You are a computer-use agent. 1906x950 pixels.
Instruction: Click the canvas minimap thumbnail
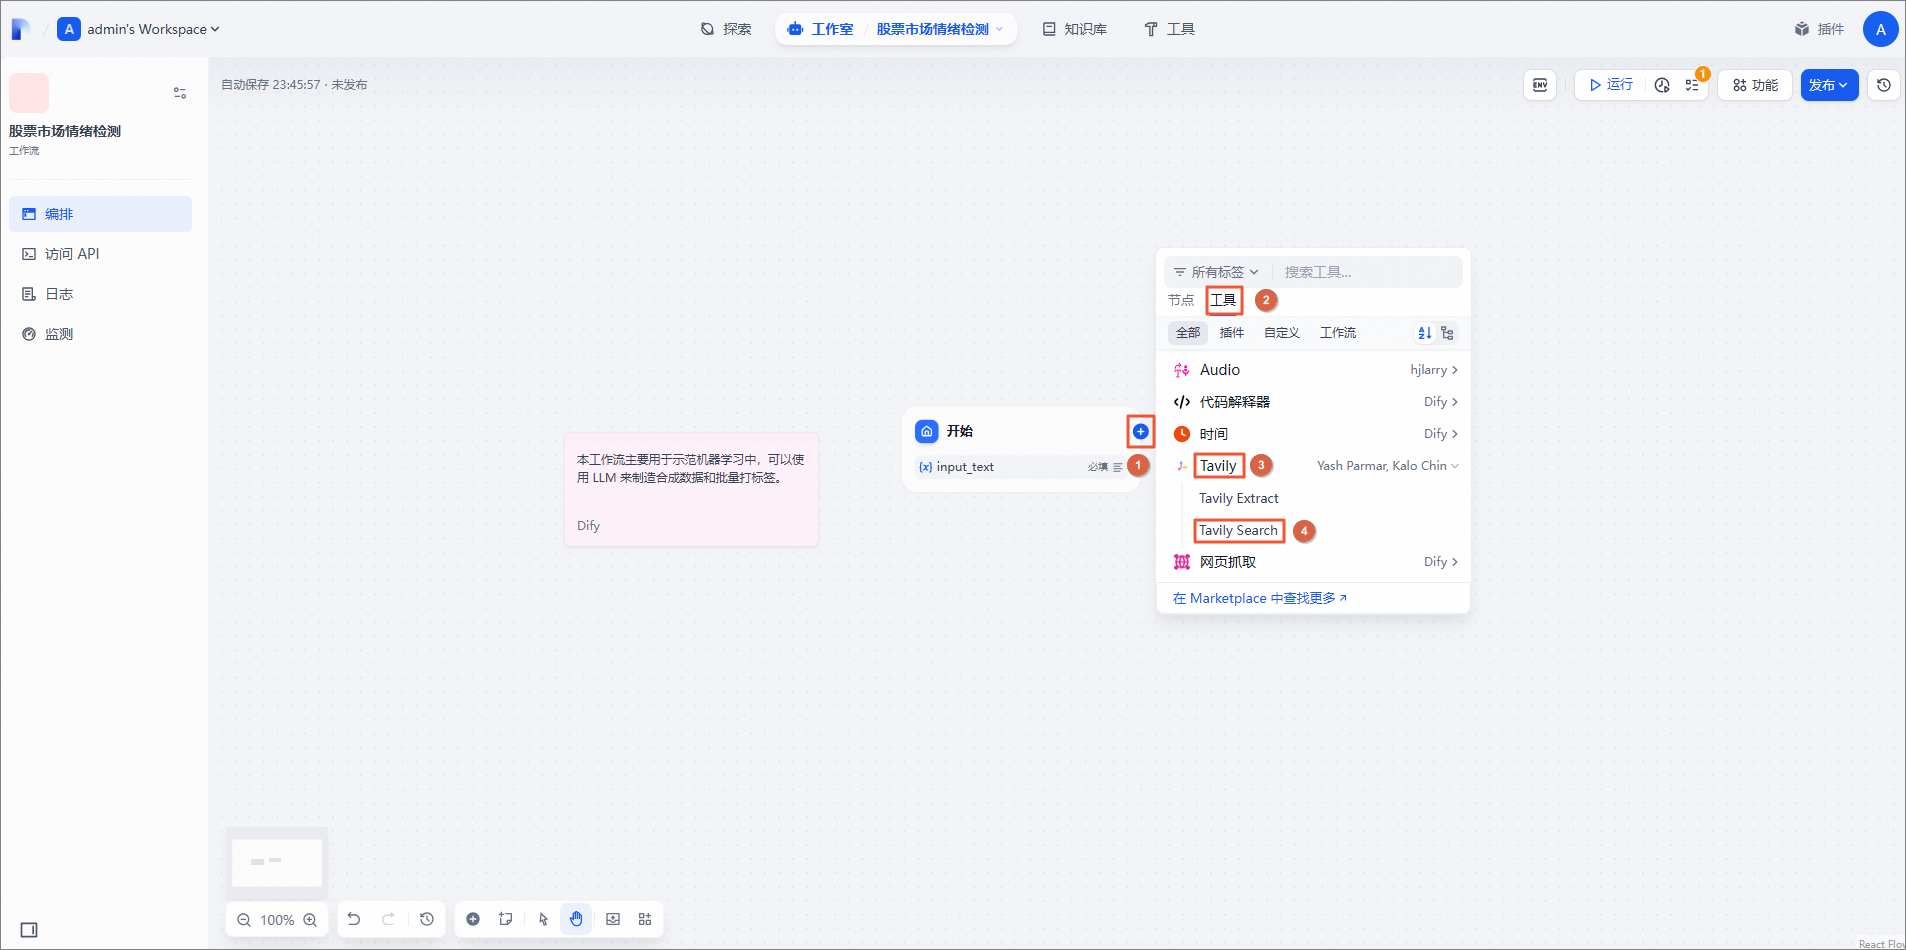(277, 862)
